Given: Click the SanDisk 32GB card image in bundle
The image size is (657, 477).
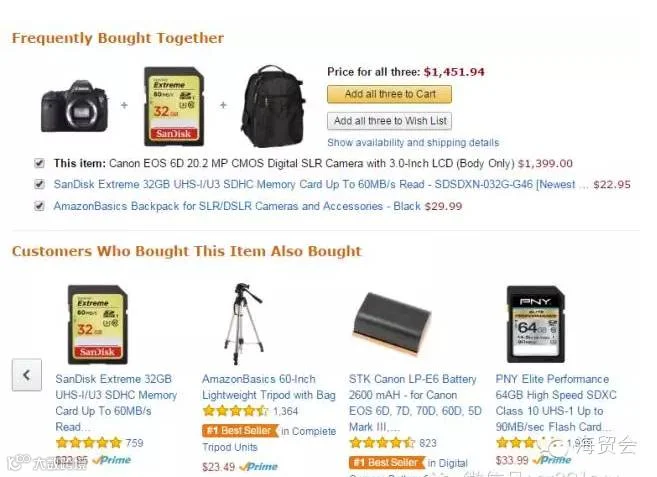Looking at the screenshot, I should coord(174,106).
